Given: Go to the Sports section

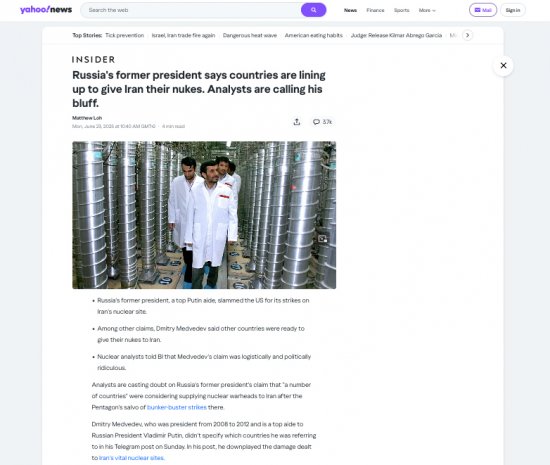Looking at the screenshot, I should tap(402, 10).
